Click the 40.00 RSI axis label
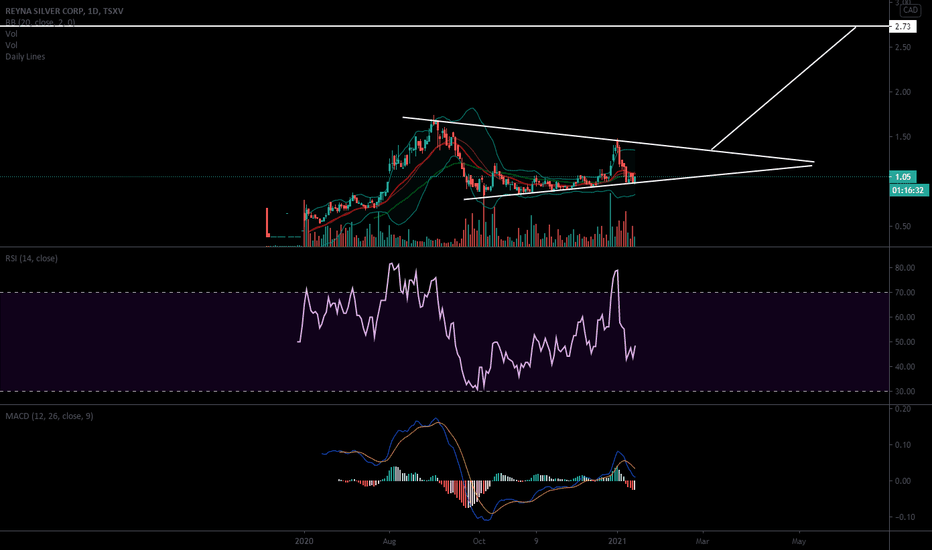 [905, 367]
